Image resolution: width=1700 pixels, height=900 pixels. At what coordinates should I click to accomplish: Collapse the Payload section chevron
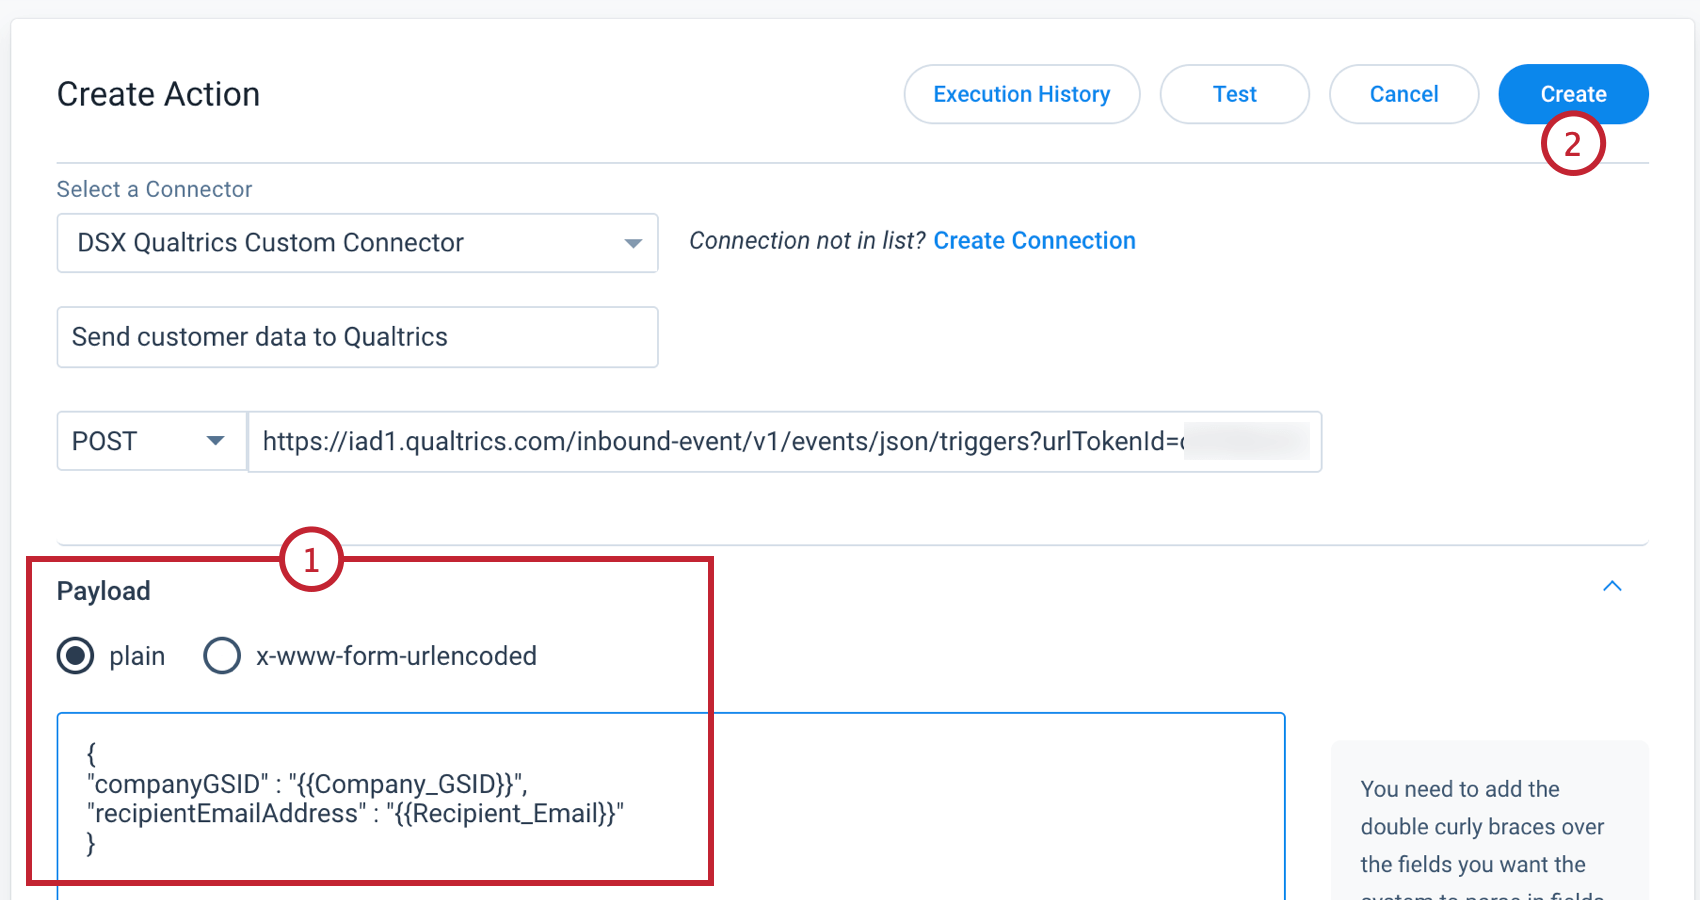[1612, 586]
